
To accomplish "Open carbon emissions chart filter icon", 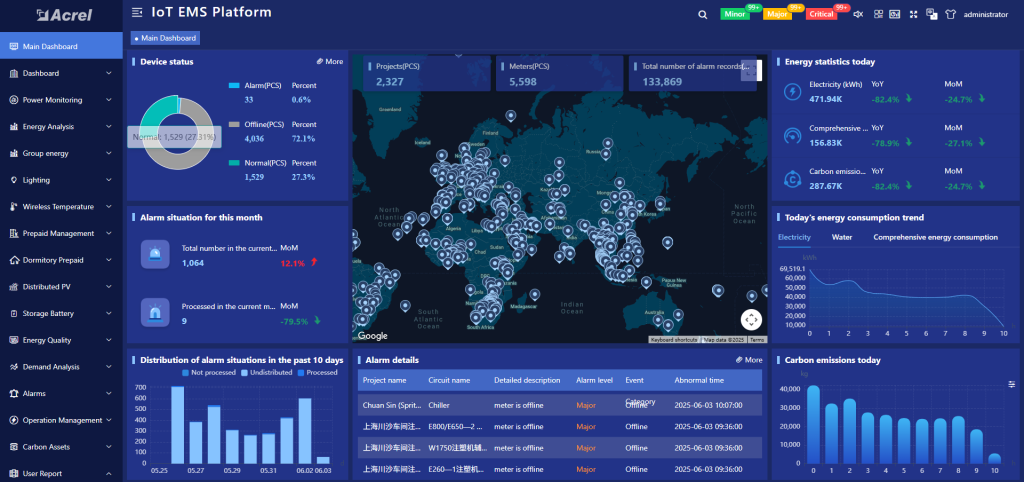I will (x=1012, y=385).
